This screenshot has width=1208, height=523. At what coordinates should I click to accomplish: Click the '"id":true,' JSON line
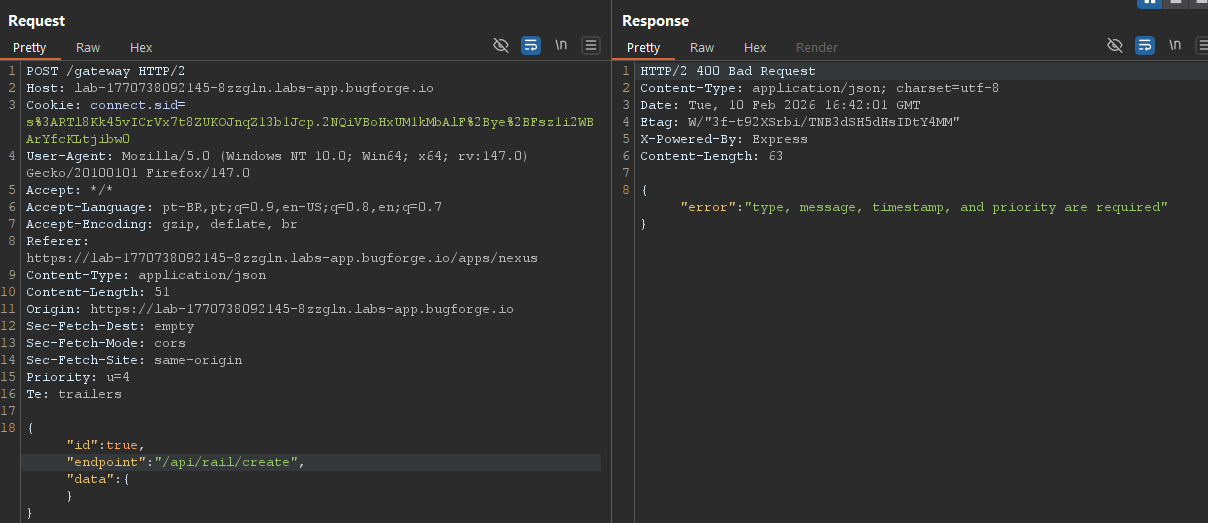(x=106, y=445)
